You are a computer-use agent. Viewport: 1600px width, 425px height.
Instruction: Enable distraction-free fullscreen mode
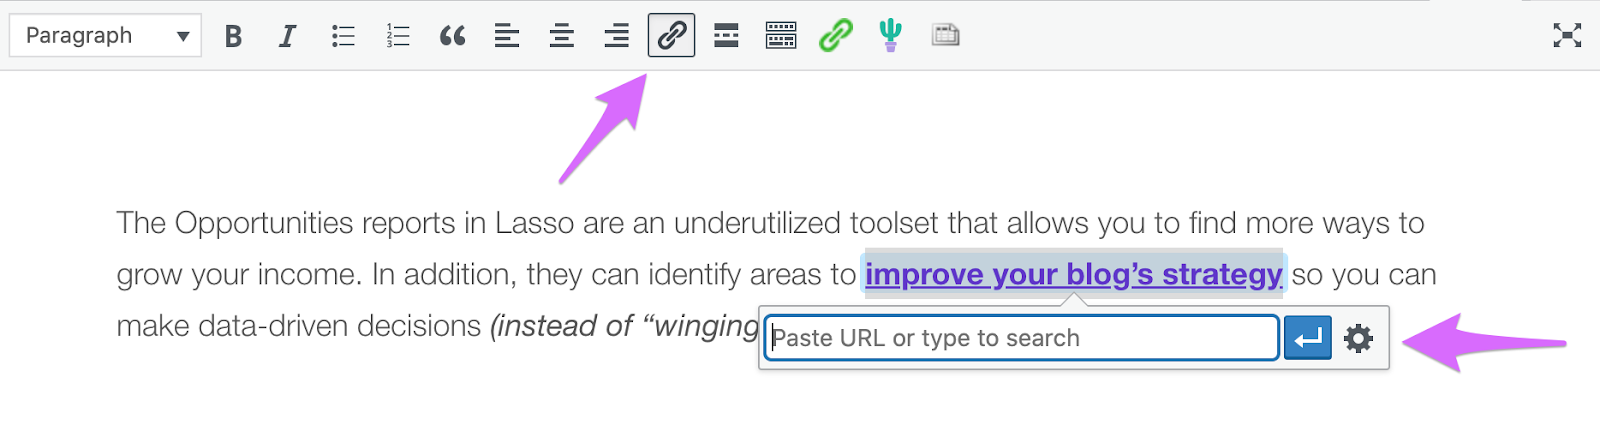point(1567,36)
